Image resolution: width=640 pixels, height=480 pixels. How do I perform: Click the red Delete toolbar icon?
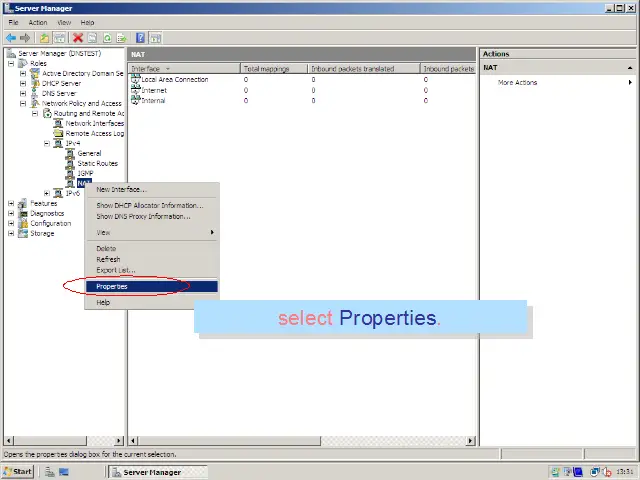[x=77, y=38]
